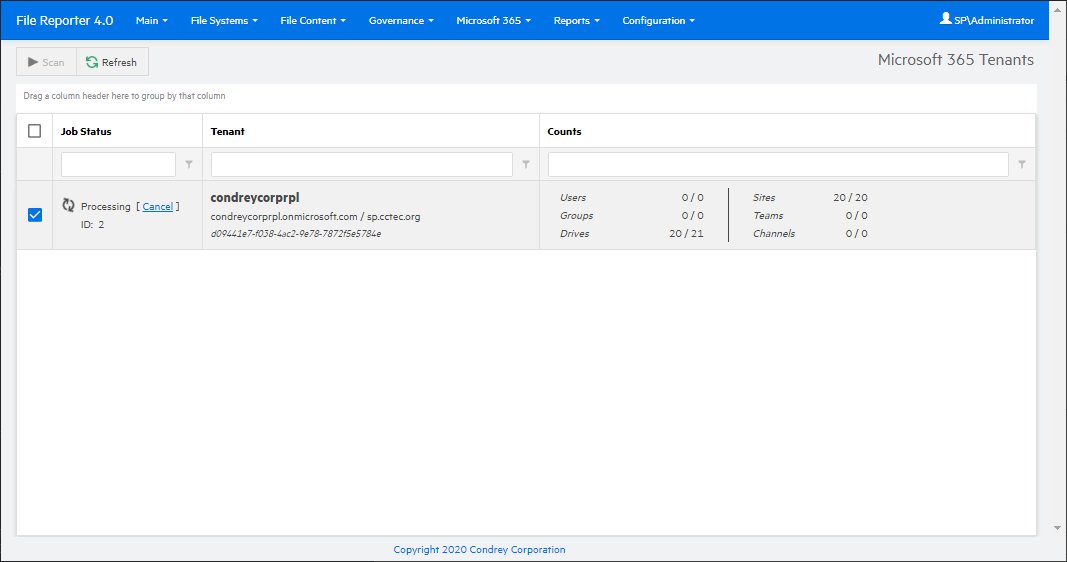The width and height of the screenshot is (1067, 562).
Task: Click the green Refresh arrows icon
Action: [x=92, y=62]
